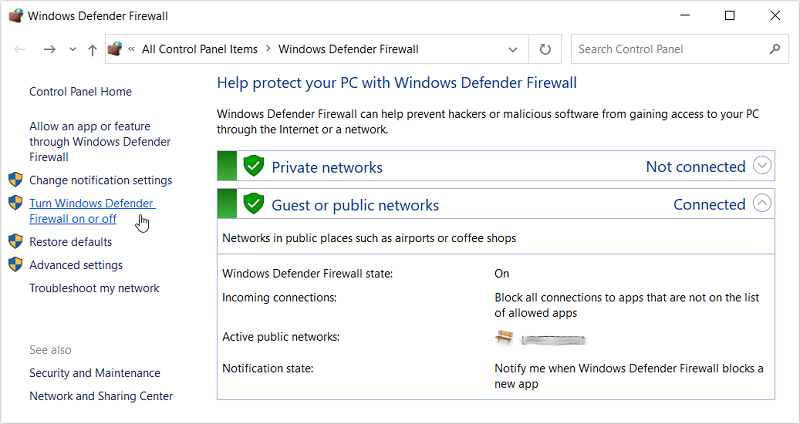This screenshot has width=800, height=424.
Task: Click the firewall icon in address bar
Action: [x=115, y=49]
